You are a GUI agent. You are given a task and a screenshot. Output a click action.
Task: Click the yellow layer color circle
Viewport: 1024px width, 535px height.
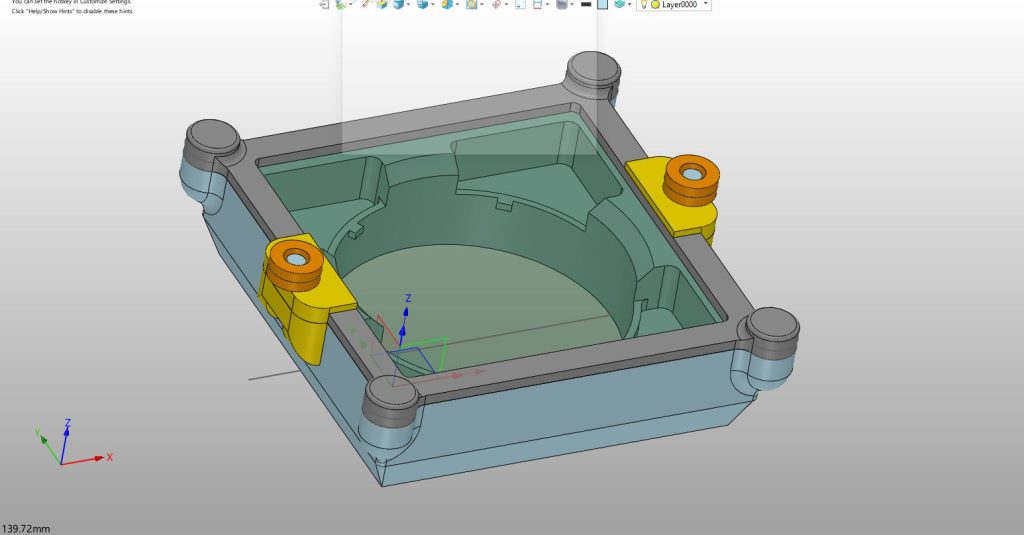(x=655, y=4)
